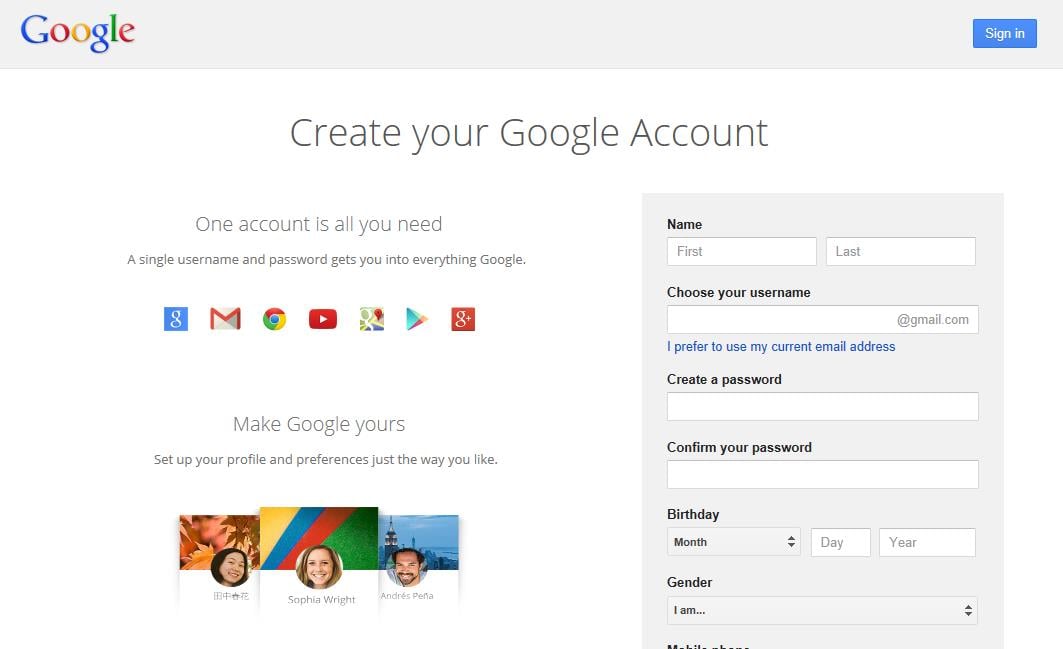The width and height of the screenshot is (1063, 649).
Task: Click Sophia Wright's profile photo
Action: pos(319,566)
